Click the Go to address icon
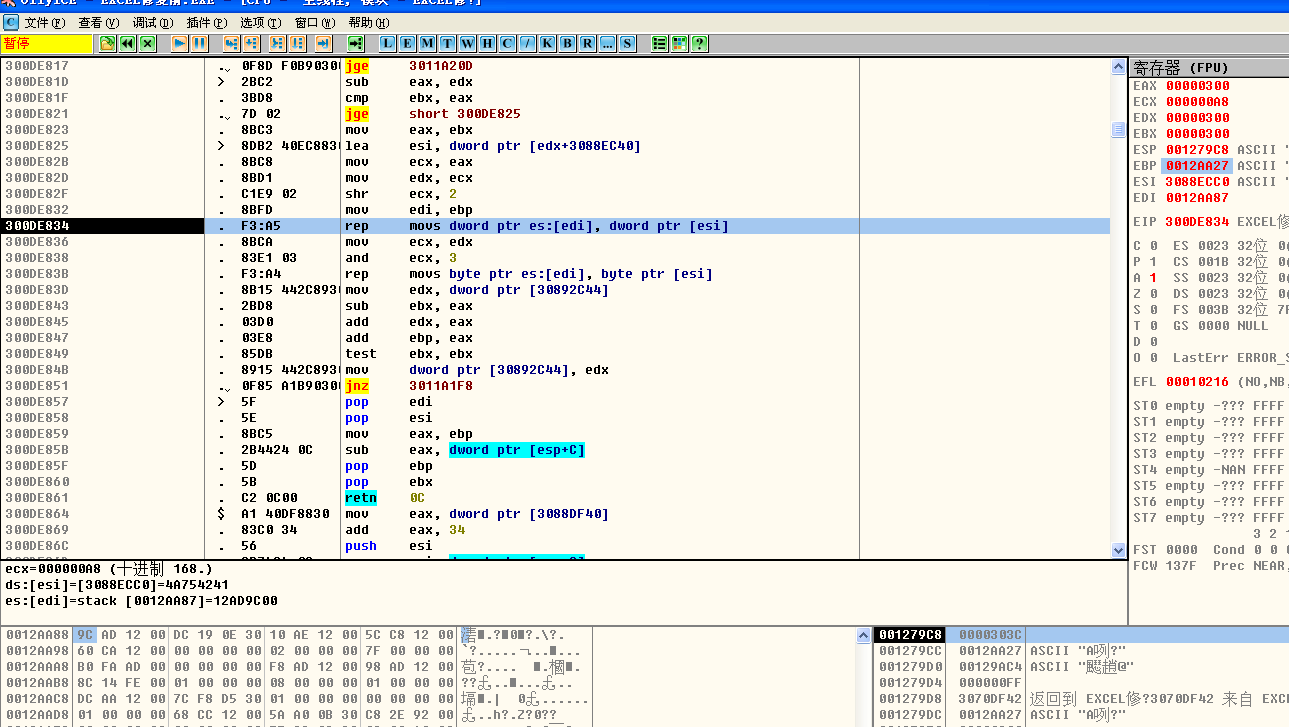This screenshot has width=1289, height=727. pos(355,43)
